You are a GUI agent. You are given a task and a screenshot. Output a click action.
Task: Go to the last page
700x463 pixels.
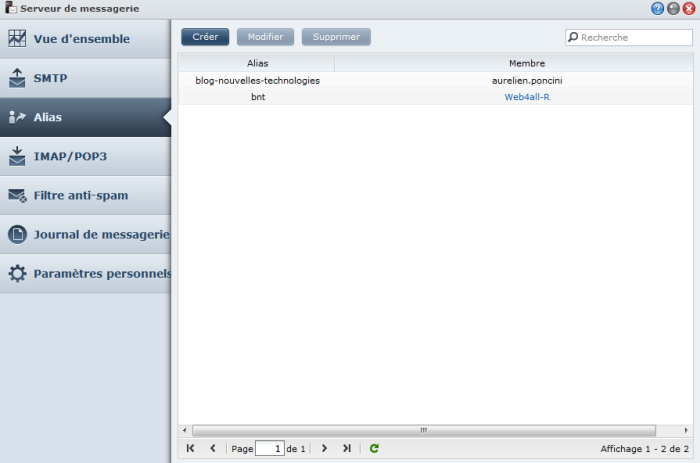(x=347, y=448)
